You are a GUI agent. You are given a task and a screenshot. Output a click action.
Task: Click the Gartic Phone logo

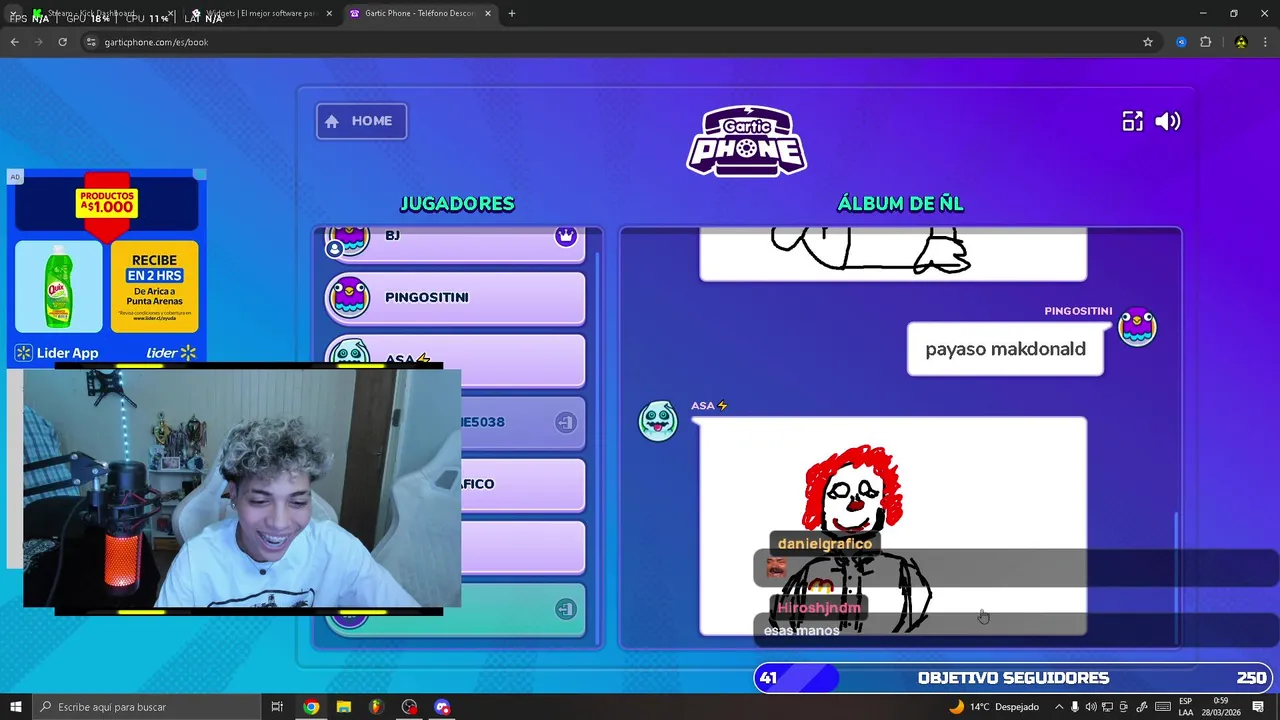(x=747, y=141)
